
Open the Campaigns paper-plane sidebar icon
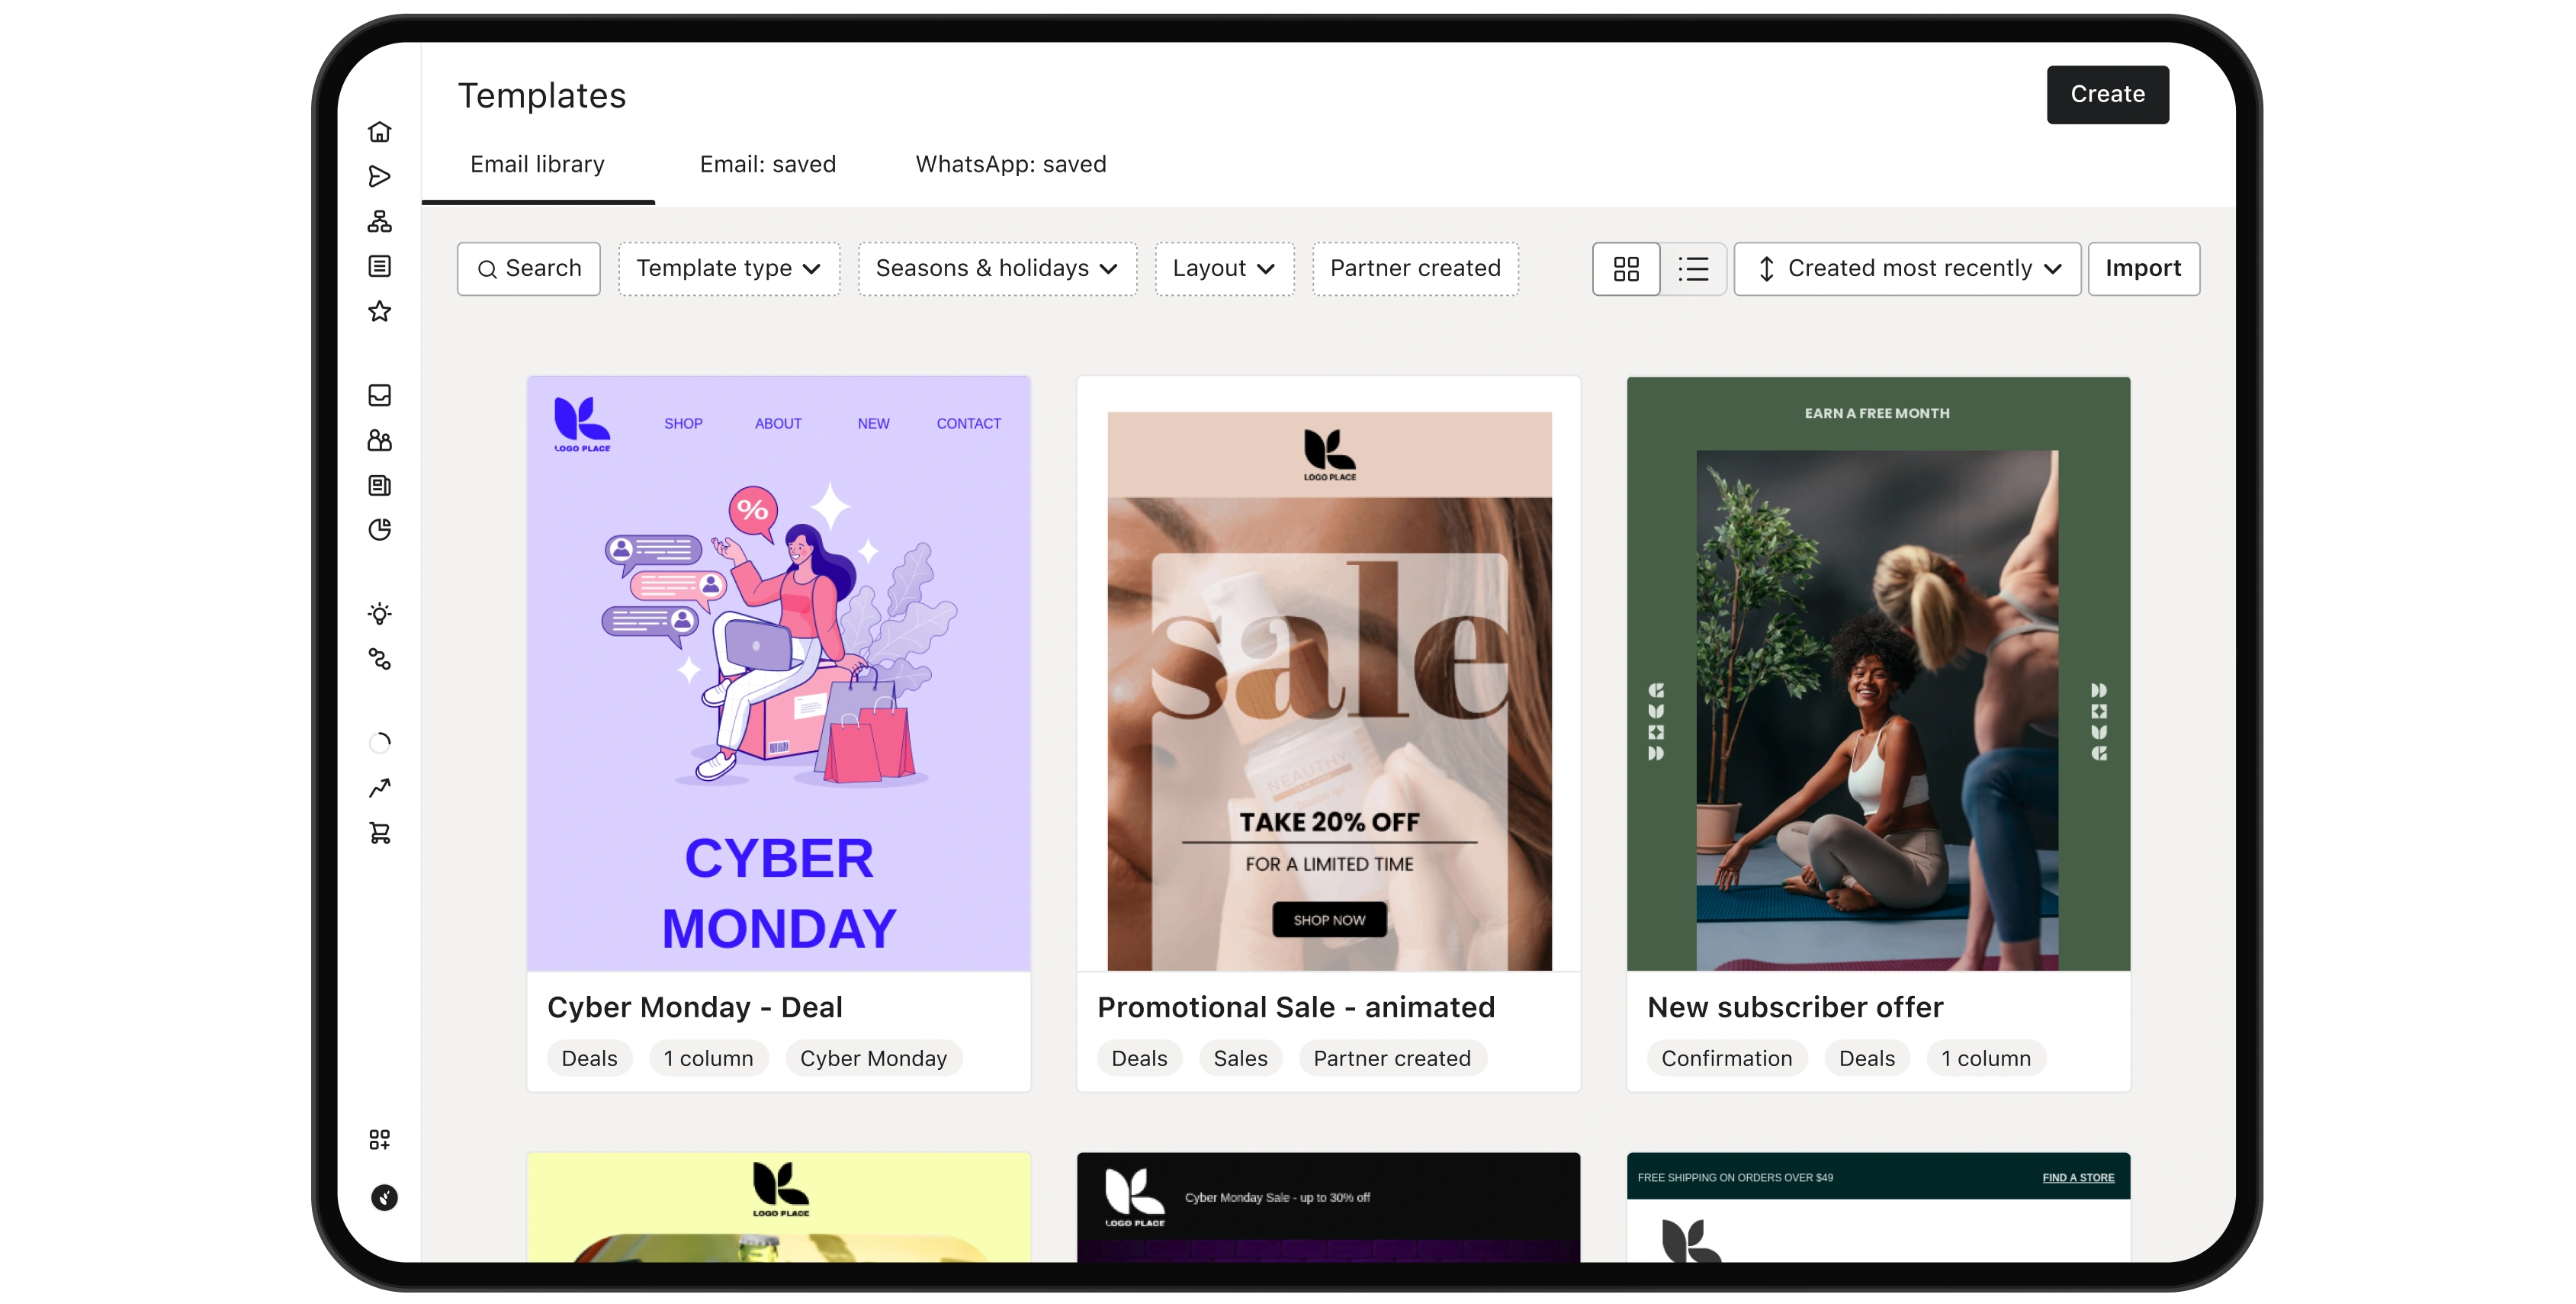[379, 177]
